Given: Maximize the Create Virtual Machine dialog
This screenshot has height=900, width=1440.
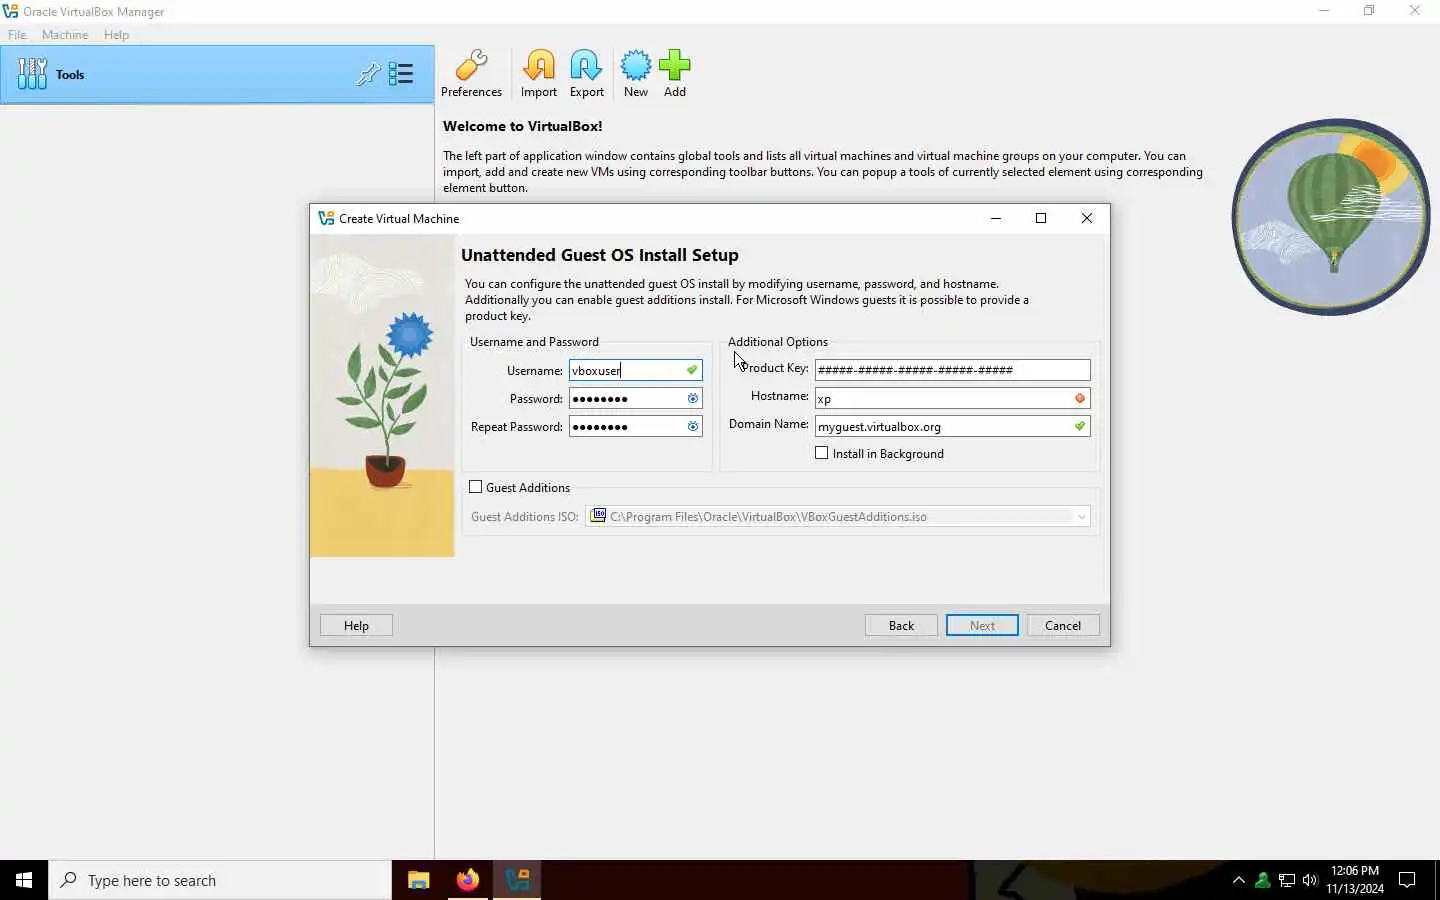Looking at the screenshot, I should (x=1040, y=218).
